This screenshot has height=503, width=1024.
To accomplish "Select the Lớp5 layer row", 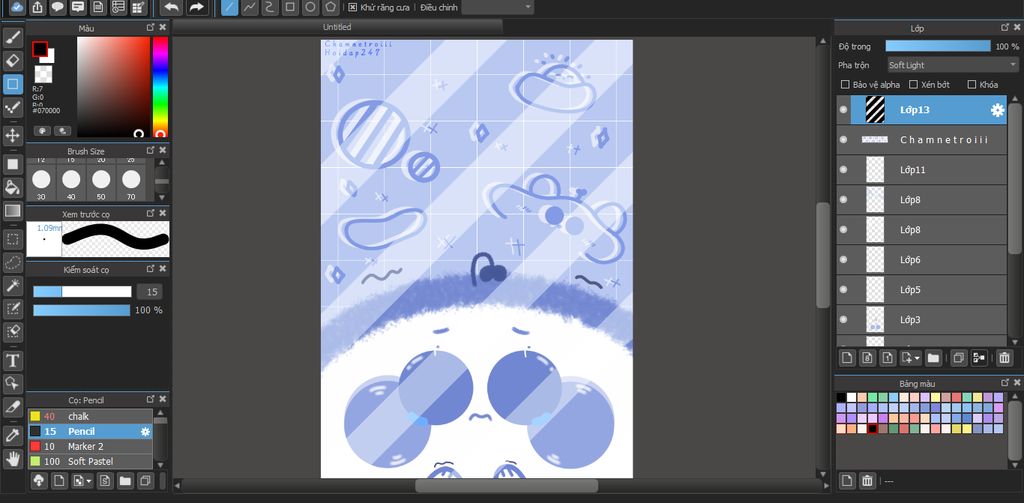I will [x=921, y=289].
